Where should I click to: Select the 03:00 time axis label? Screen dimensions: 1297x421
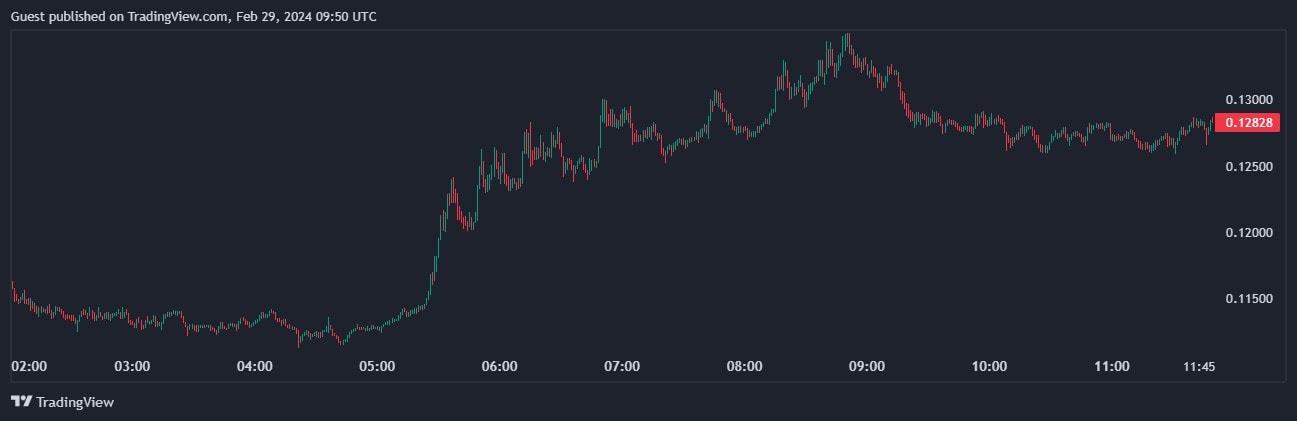132,367
